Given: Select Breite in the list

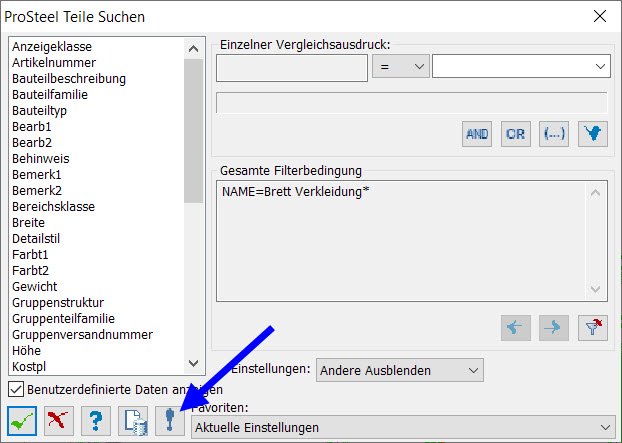Looking at the screenshot, I should pos(28,222).
